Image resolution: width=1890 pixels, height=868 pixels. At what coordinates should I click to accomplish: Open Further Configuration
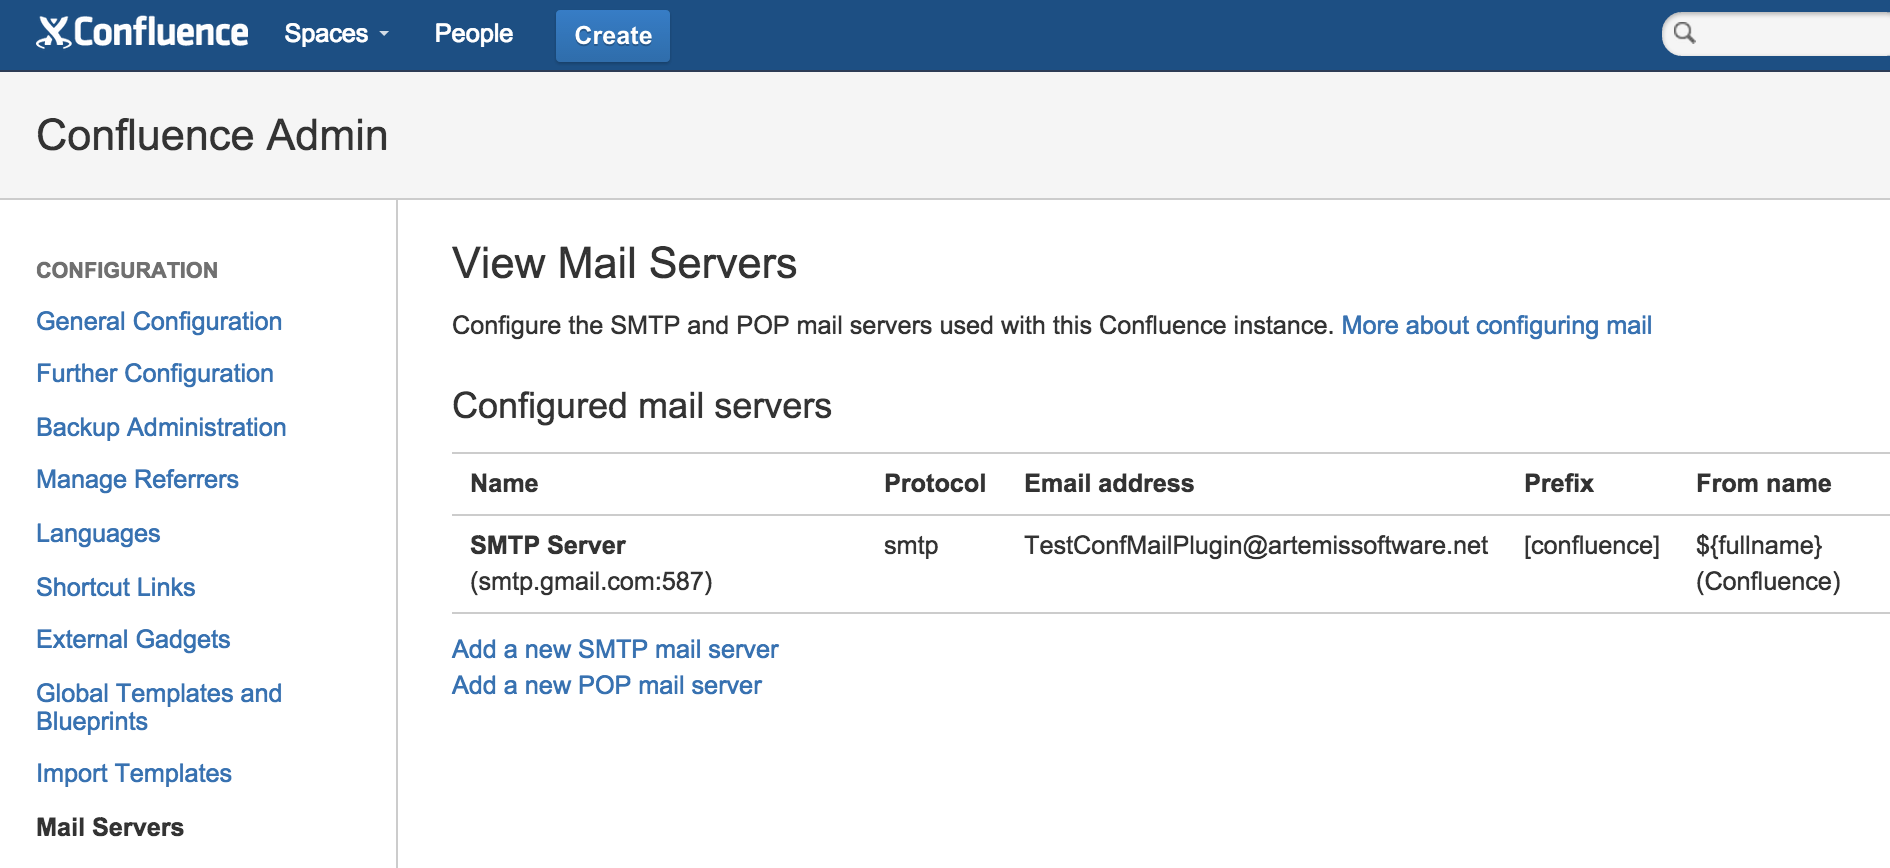point(155,373)
